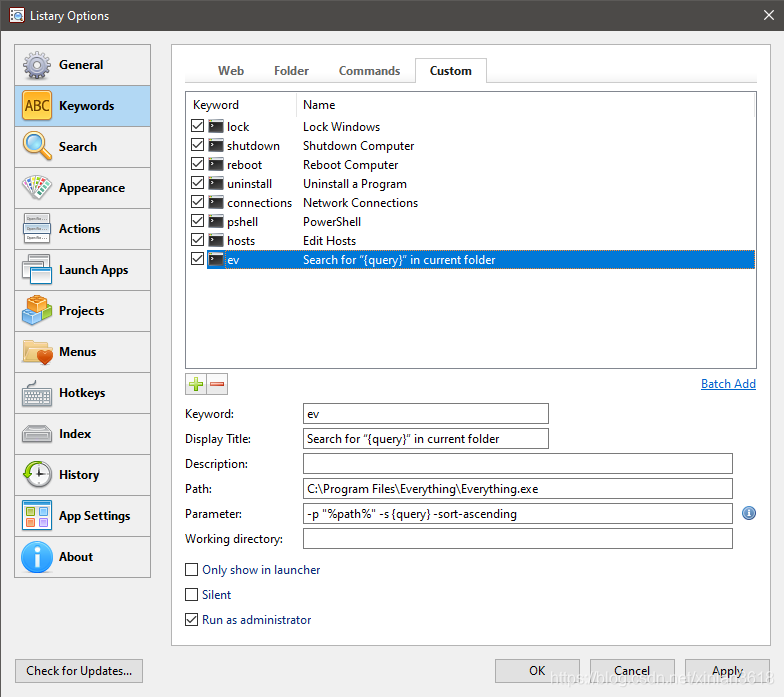Open App Settings grid icon
This screenshot has width=784, height=697.
pyautogui.click(x=36, y=516)
